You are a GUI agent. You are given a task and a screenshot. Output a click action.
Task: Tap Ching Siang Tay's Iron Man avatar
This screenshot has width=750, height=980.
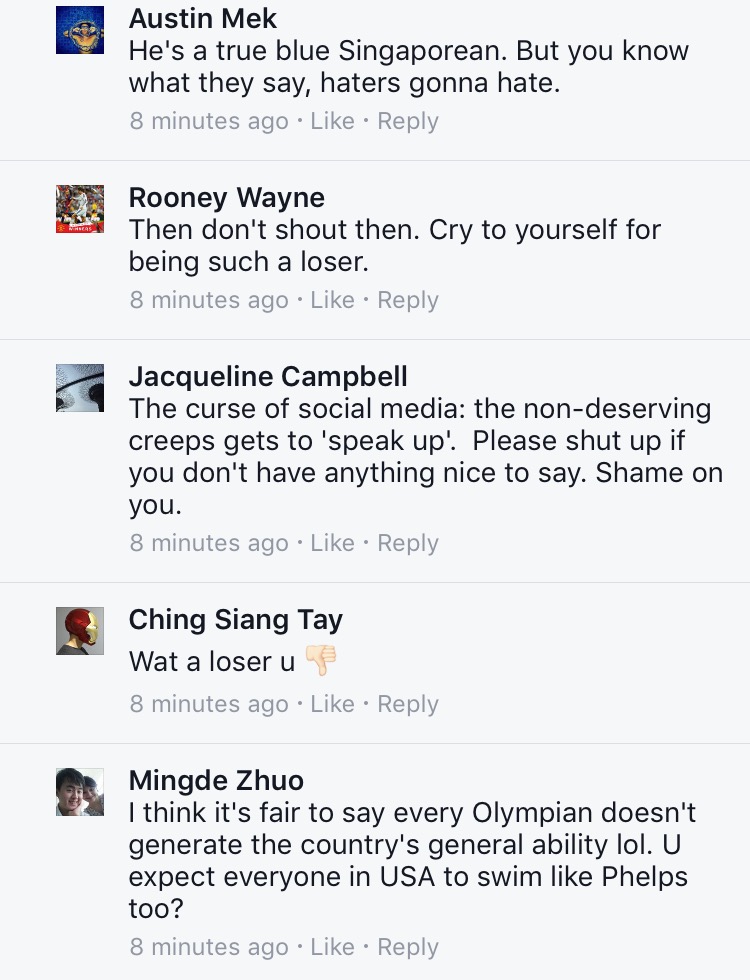(80, 630)
